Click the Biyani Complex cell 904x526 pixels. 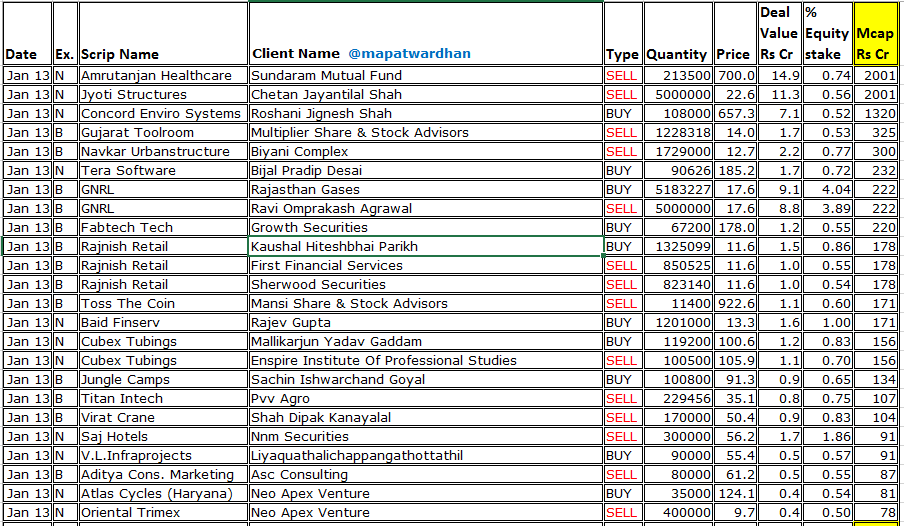pos(425,152)
